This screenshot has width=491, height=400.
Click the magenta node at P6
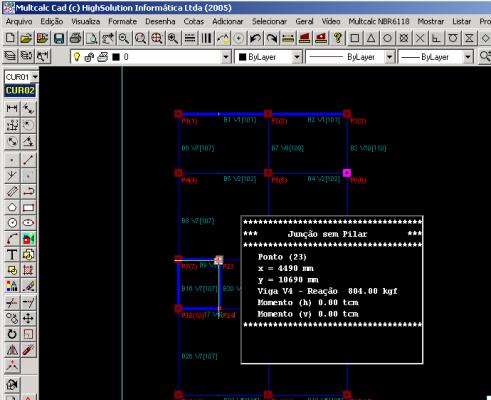(x=347, y=173)
